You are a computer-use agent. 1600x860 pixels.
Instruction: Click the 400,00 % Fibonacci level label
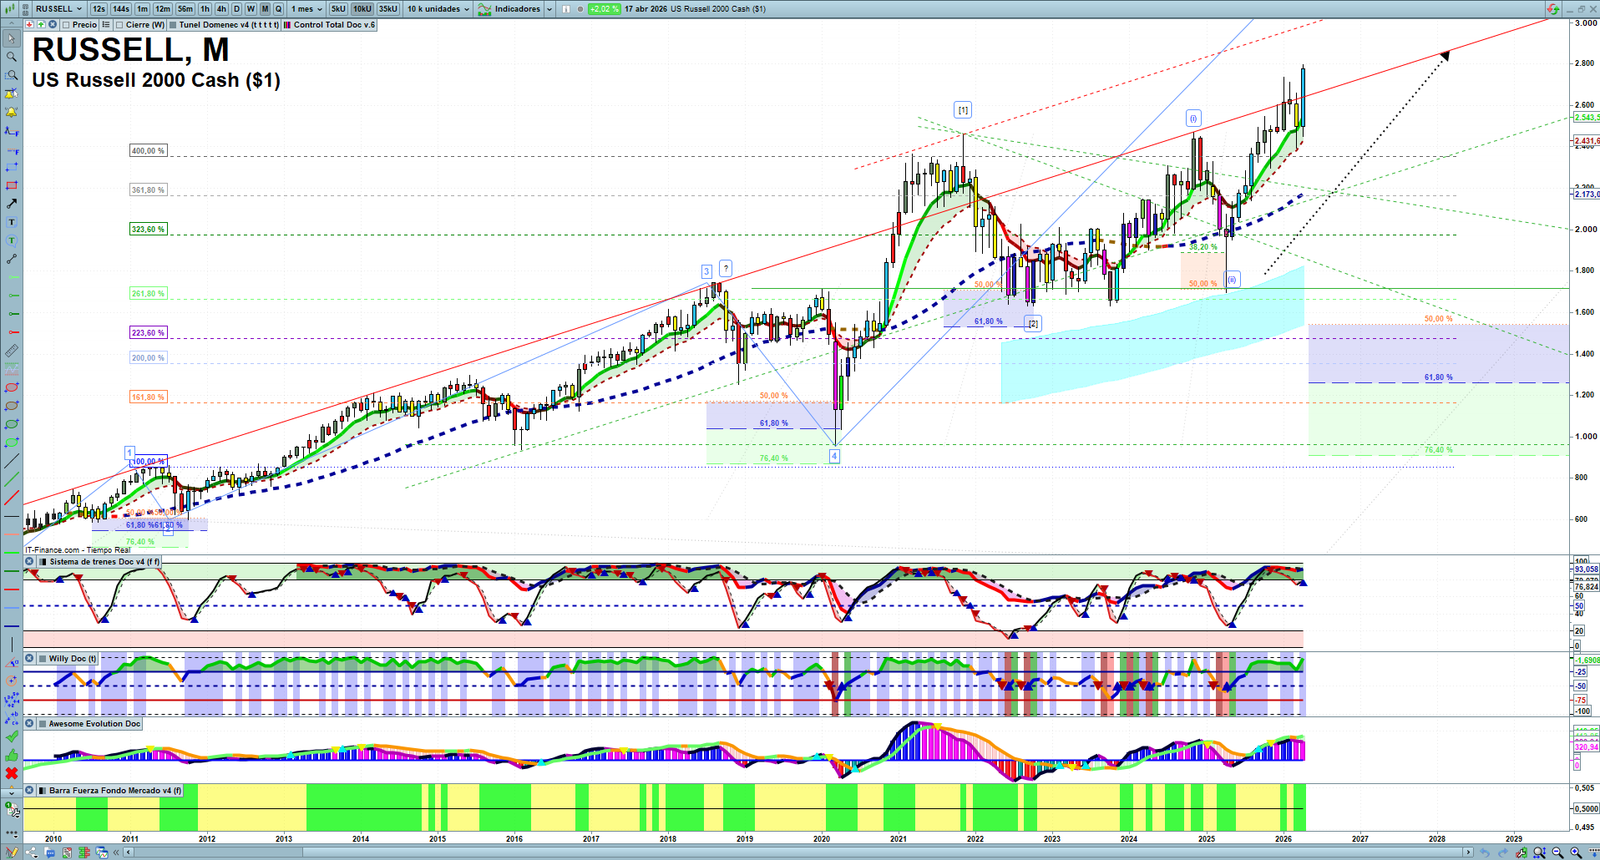click(x=148, y=151)
